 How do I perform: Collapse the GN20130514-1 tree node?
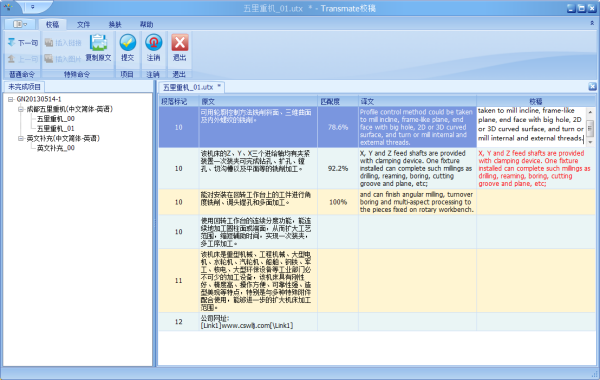[11, 99]
